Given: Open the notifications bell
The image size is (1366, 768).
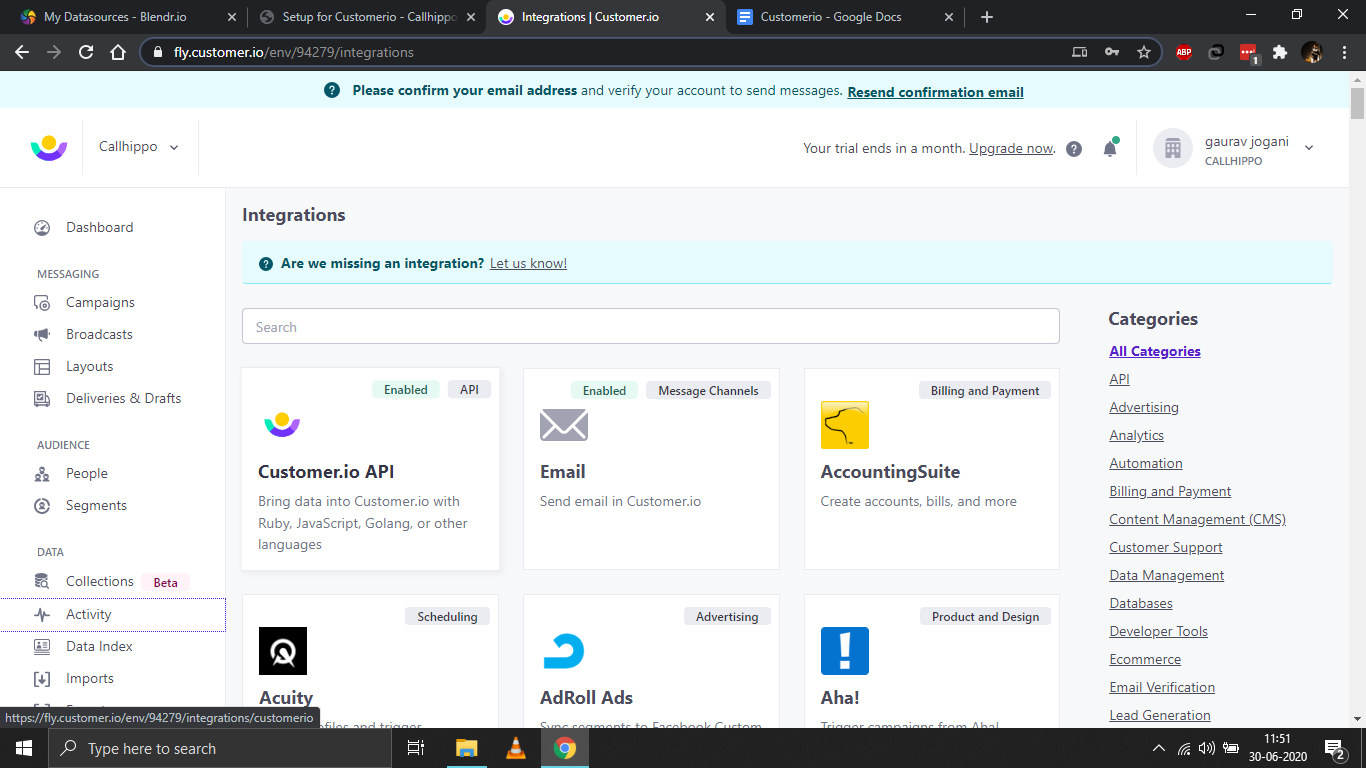Looking at the screenshot, I should pos(1110,148).
